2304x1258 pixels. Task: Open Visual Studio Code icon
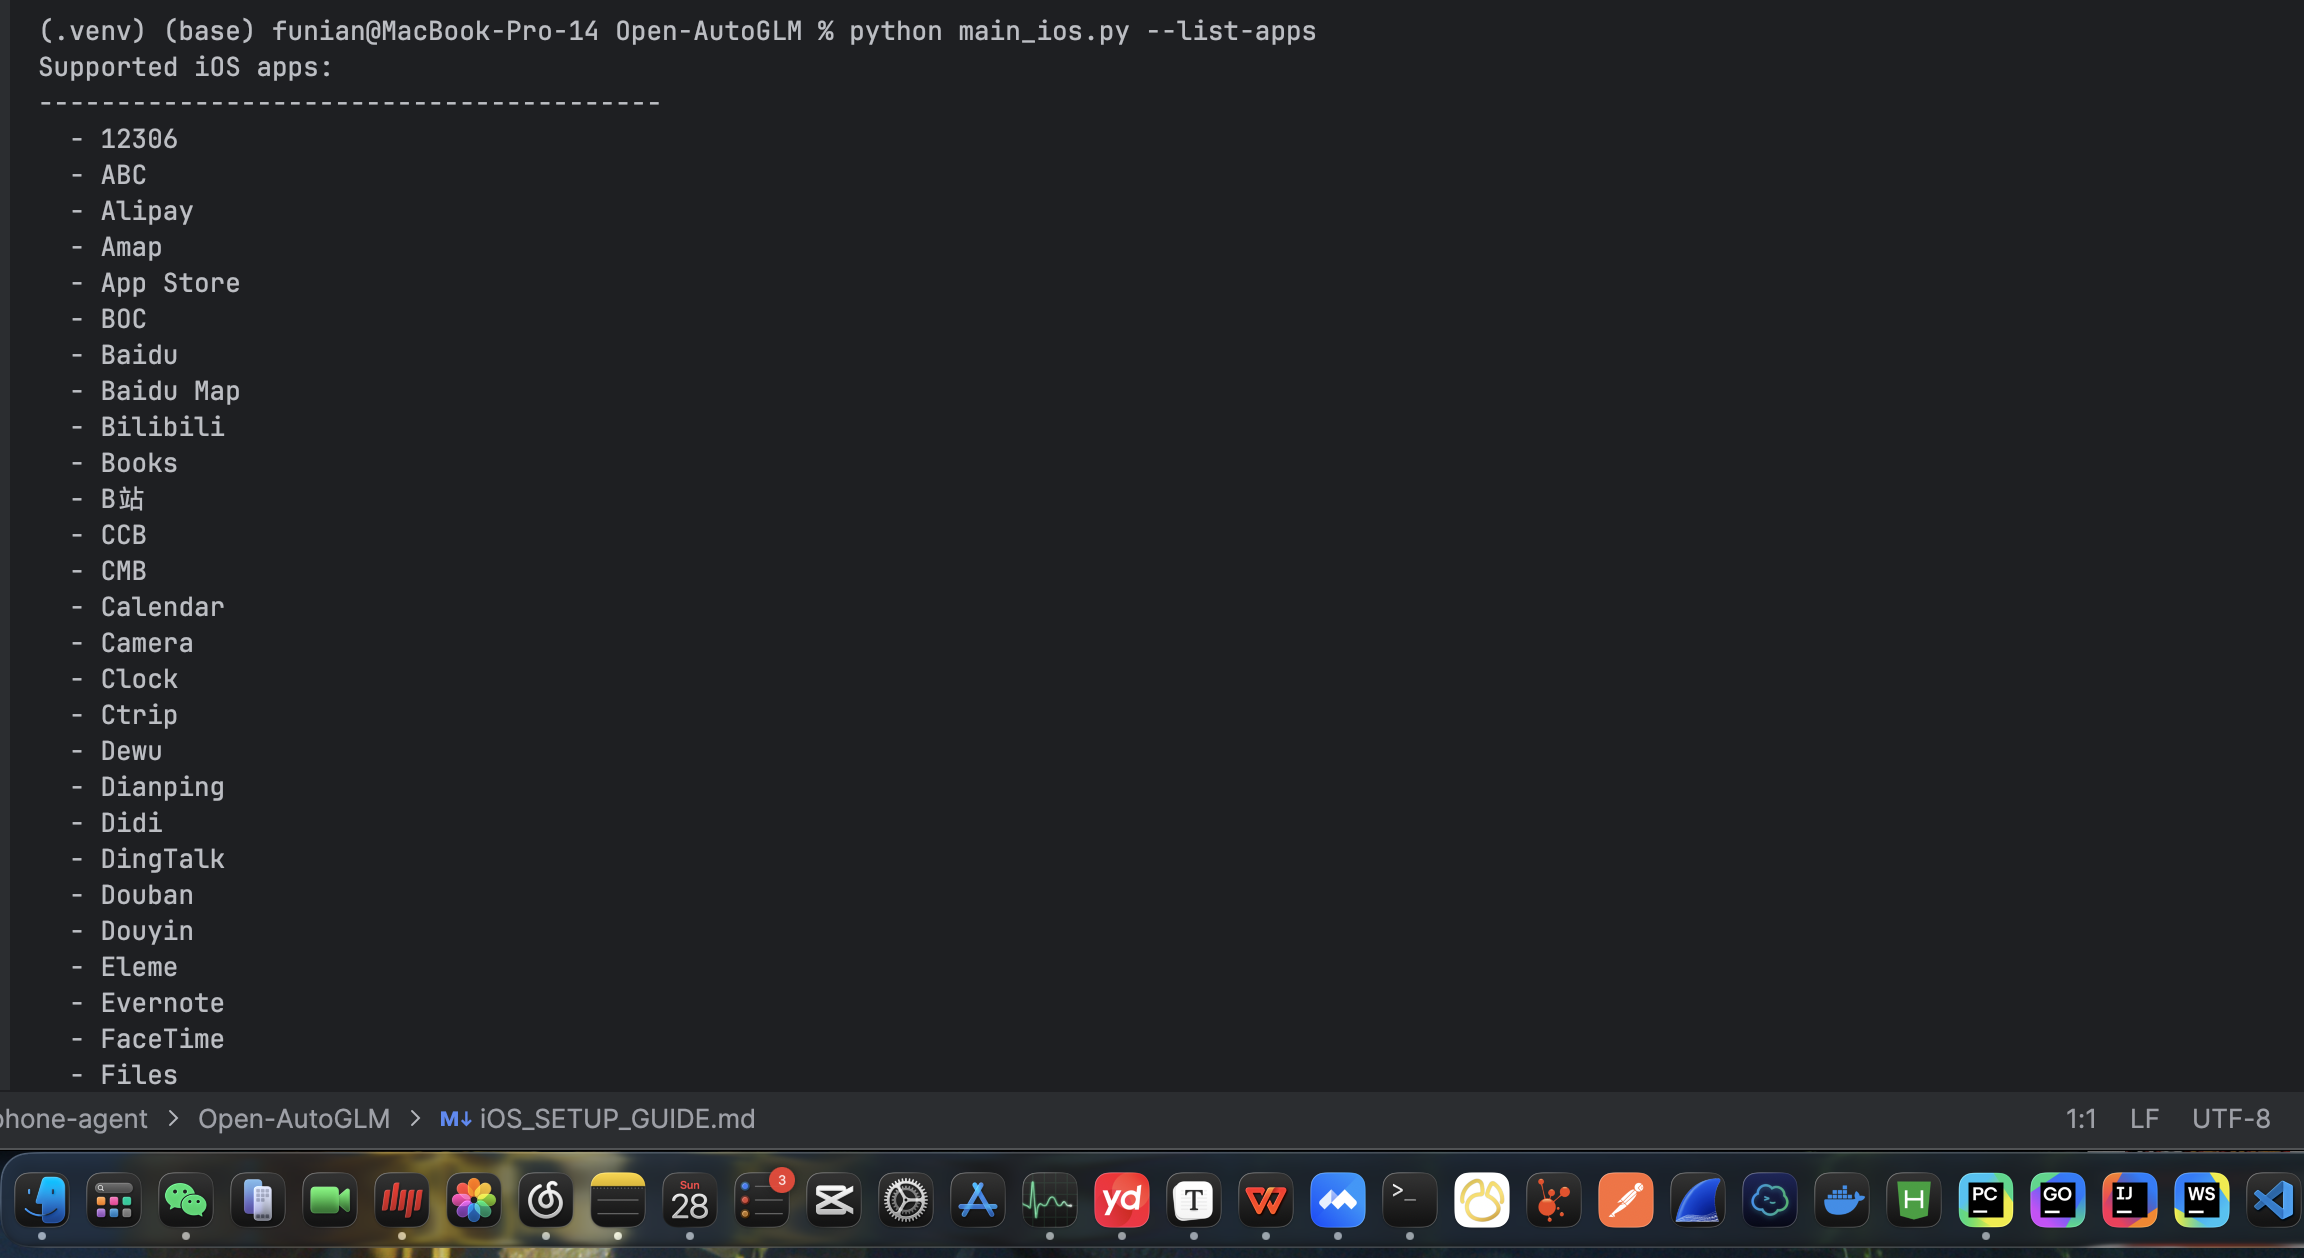tap(2271, 1200)
